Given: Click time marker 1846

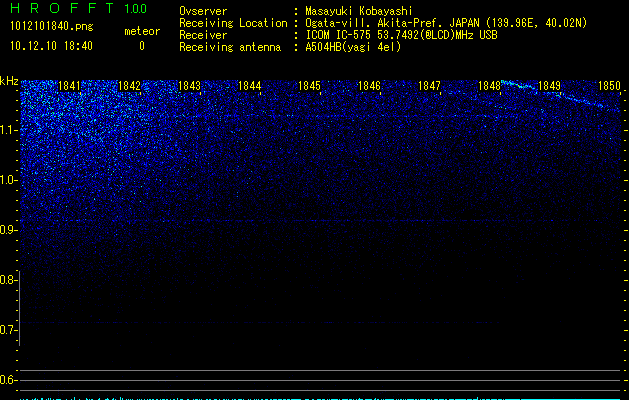Looking at the screenshot, I should [x=369, y=86].
